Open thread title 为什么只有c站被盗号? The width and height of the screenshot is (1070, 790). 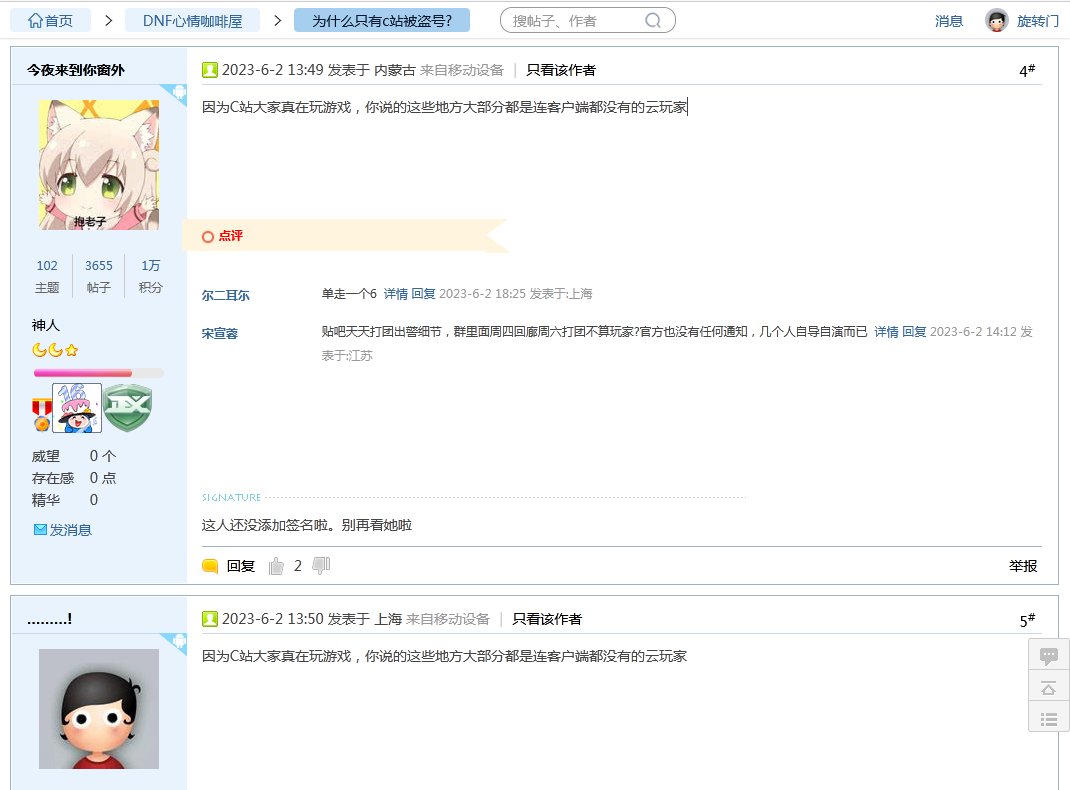coord(382,20)
